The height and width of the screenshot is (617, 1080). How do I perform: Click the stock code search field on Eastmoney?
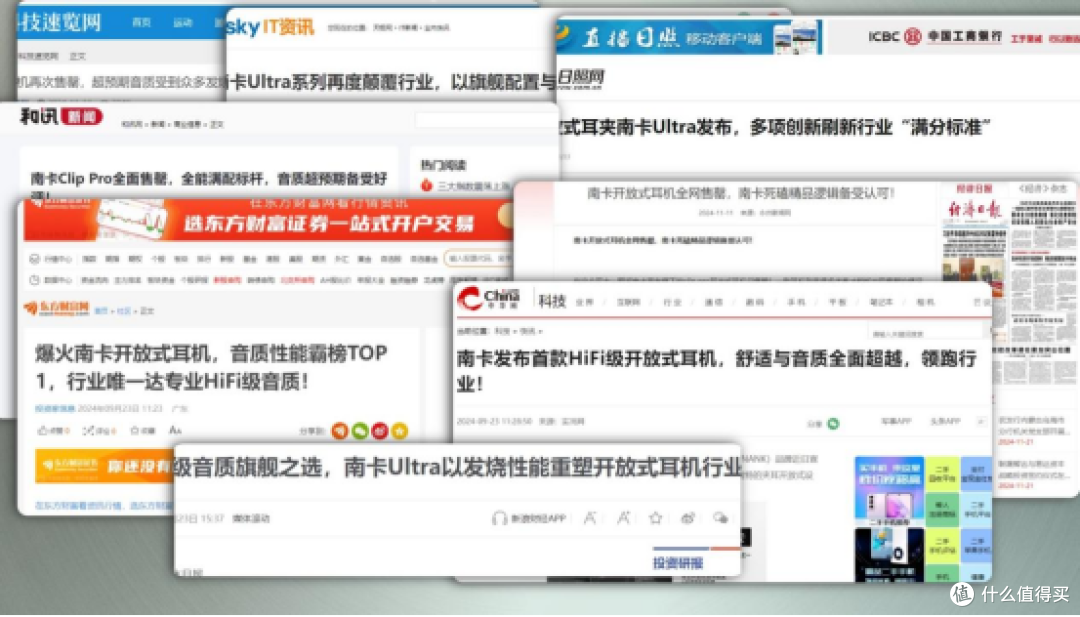click(478, 258)
